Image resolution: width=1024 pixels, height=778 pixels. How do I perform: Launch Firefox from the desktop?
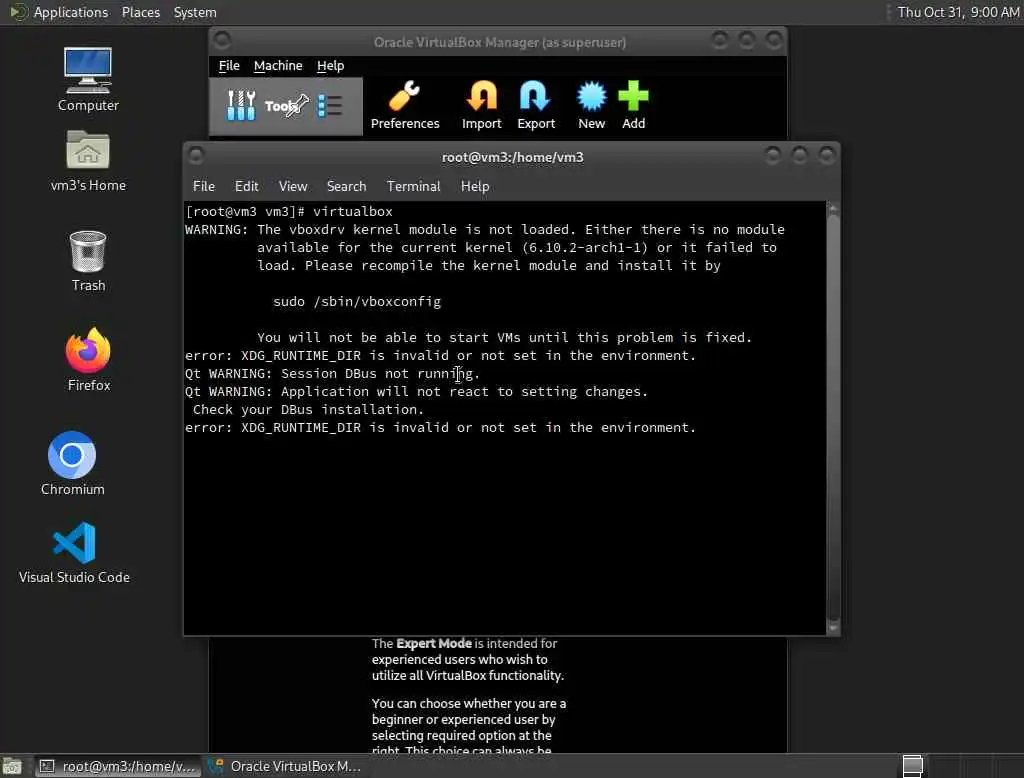pyautogui.click(x=89, y=360)
